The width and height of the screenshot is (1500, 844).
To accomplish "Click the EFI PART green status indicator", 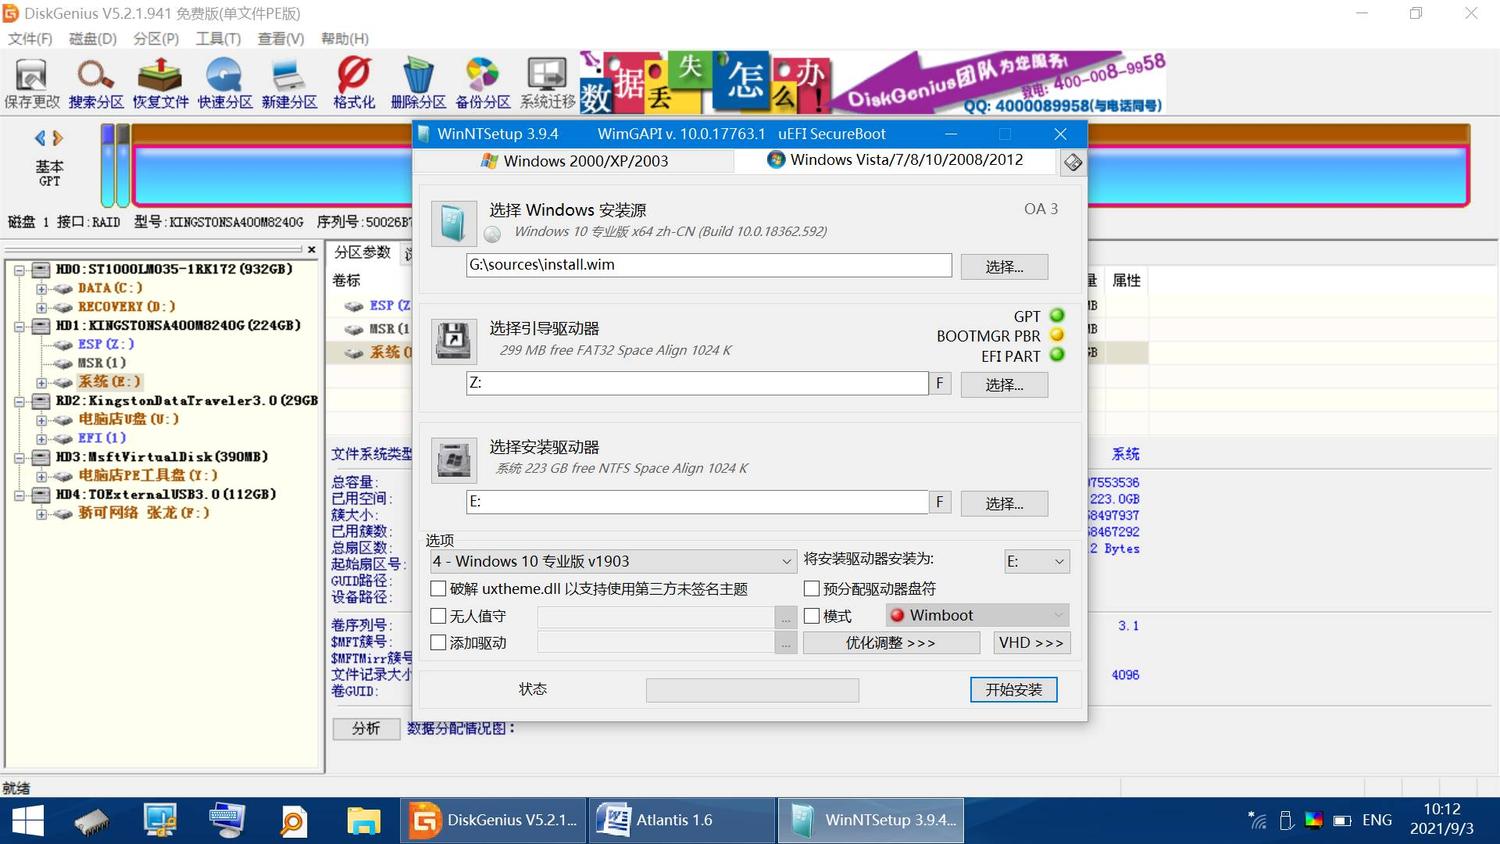I will point(1057,355).
